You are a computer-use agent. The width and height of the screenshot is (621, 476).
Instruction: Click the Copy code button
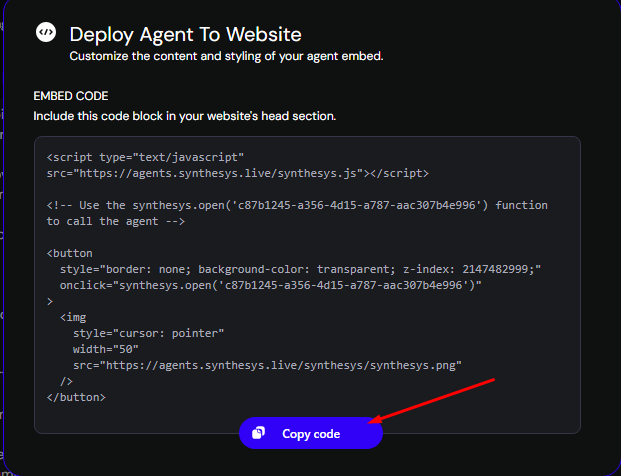click(311, 433)
